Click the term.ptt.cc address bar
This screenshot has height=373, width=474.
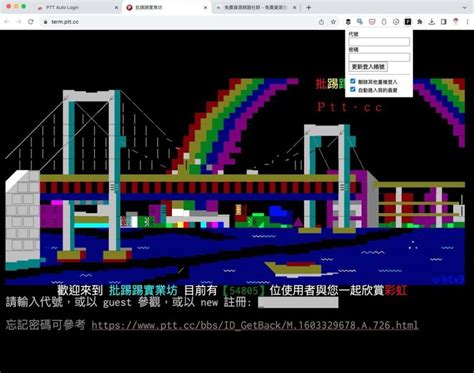coord(180,22)
